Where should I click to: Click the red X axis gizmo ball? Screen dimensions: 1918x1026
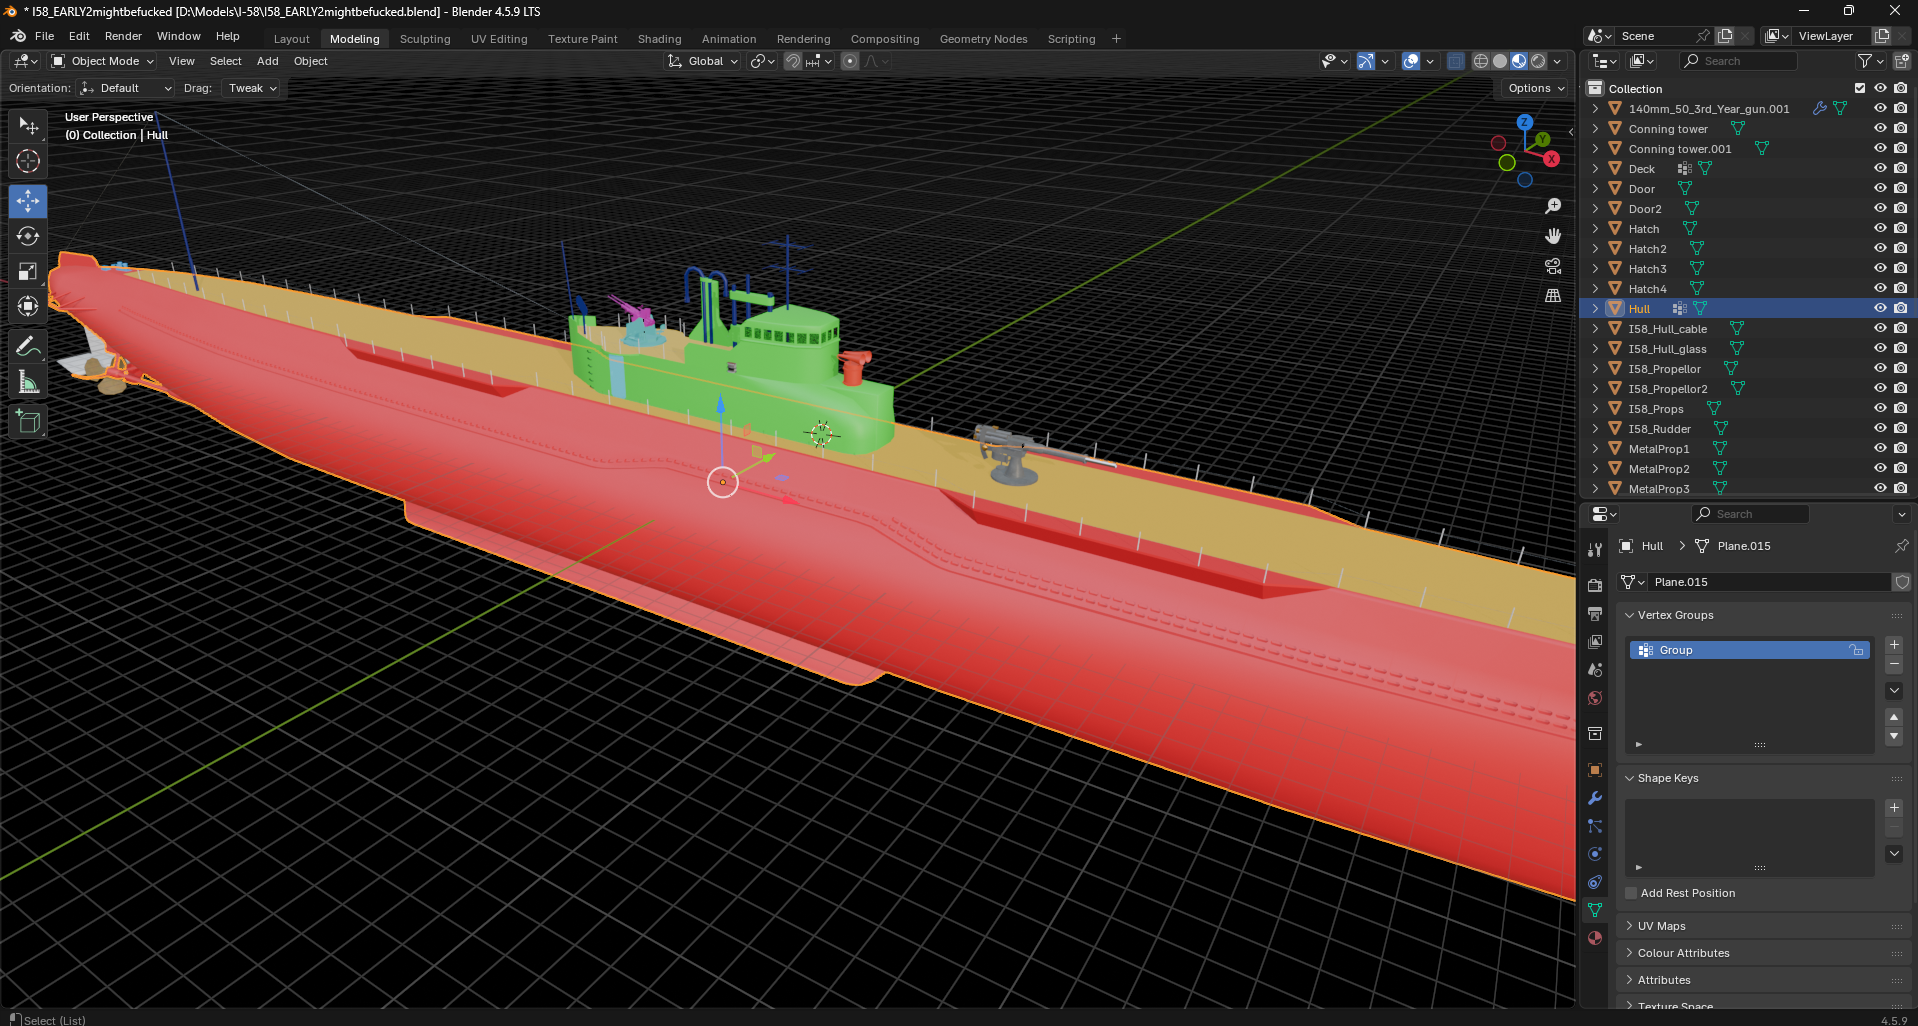tap(1551, 159)
